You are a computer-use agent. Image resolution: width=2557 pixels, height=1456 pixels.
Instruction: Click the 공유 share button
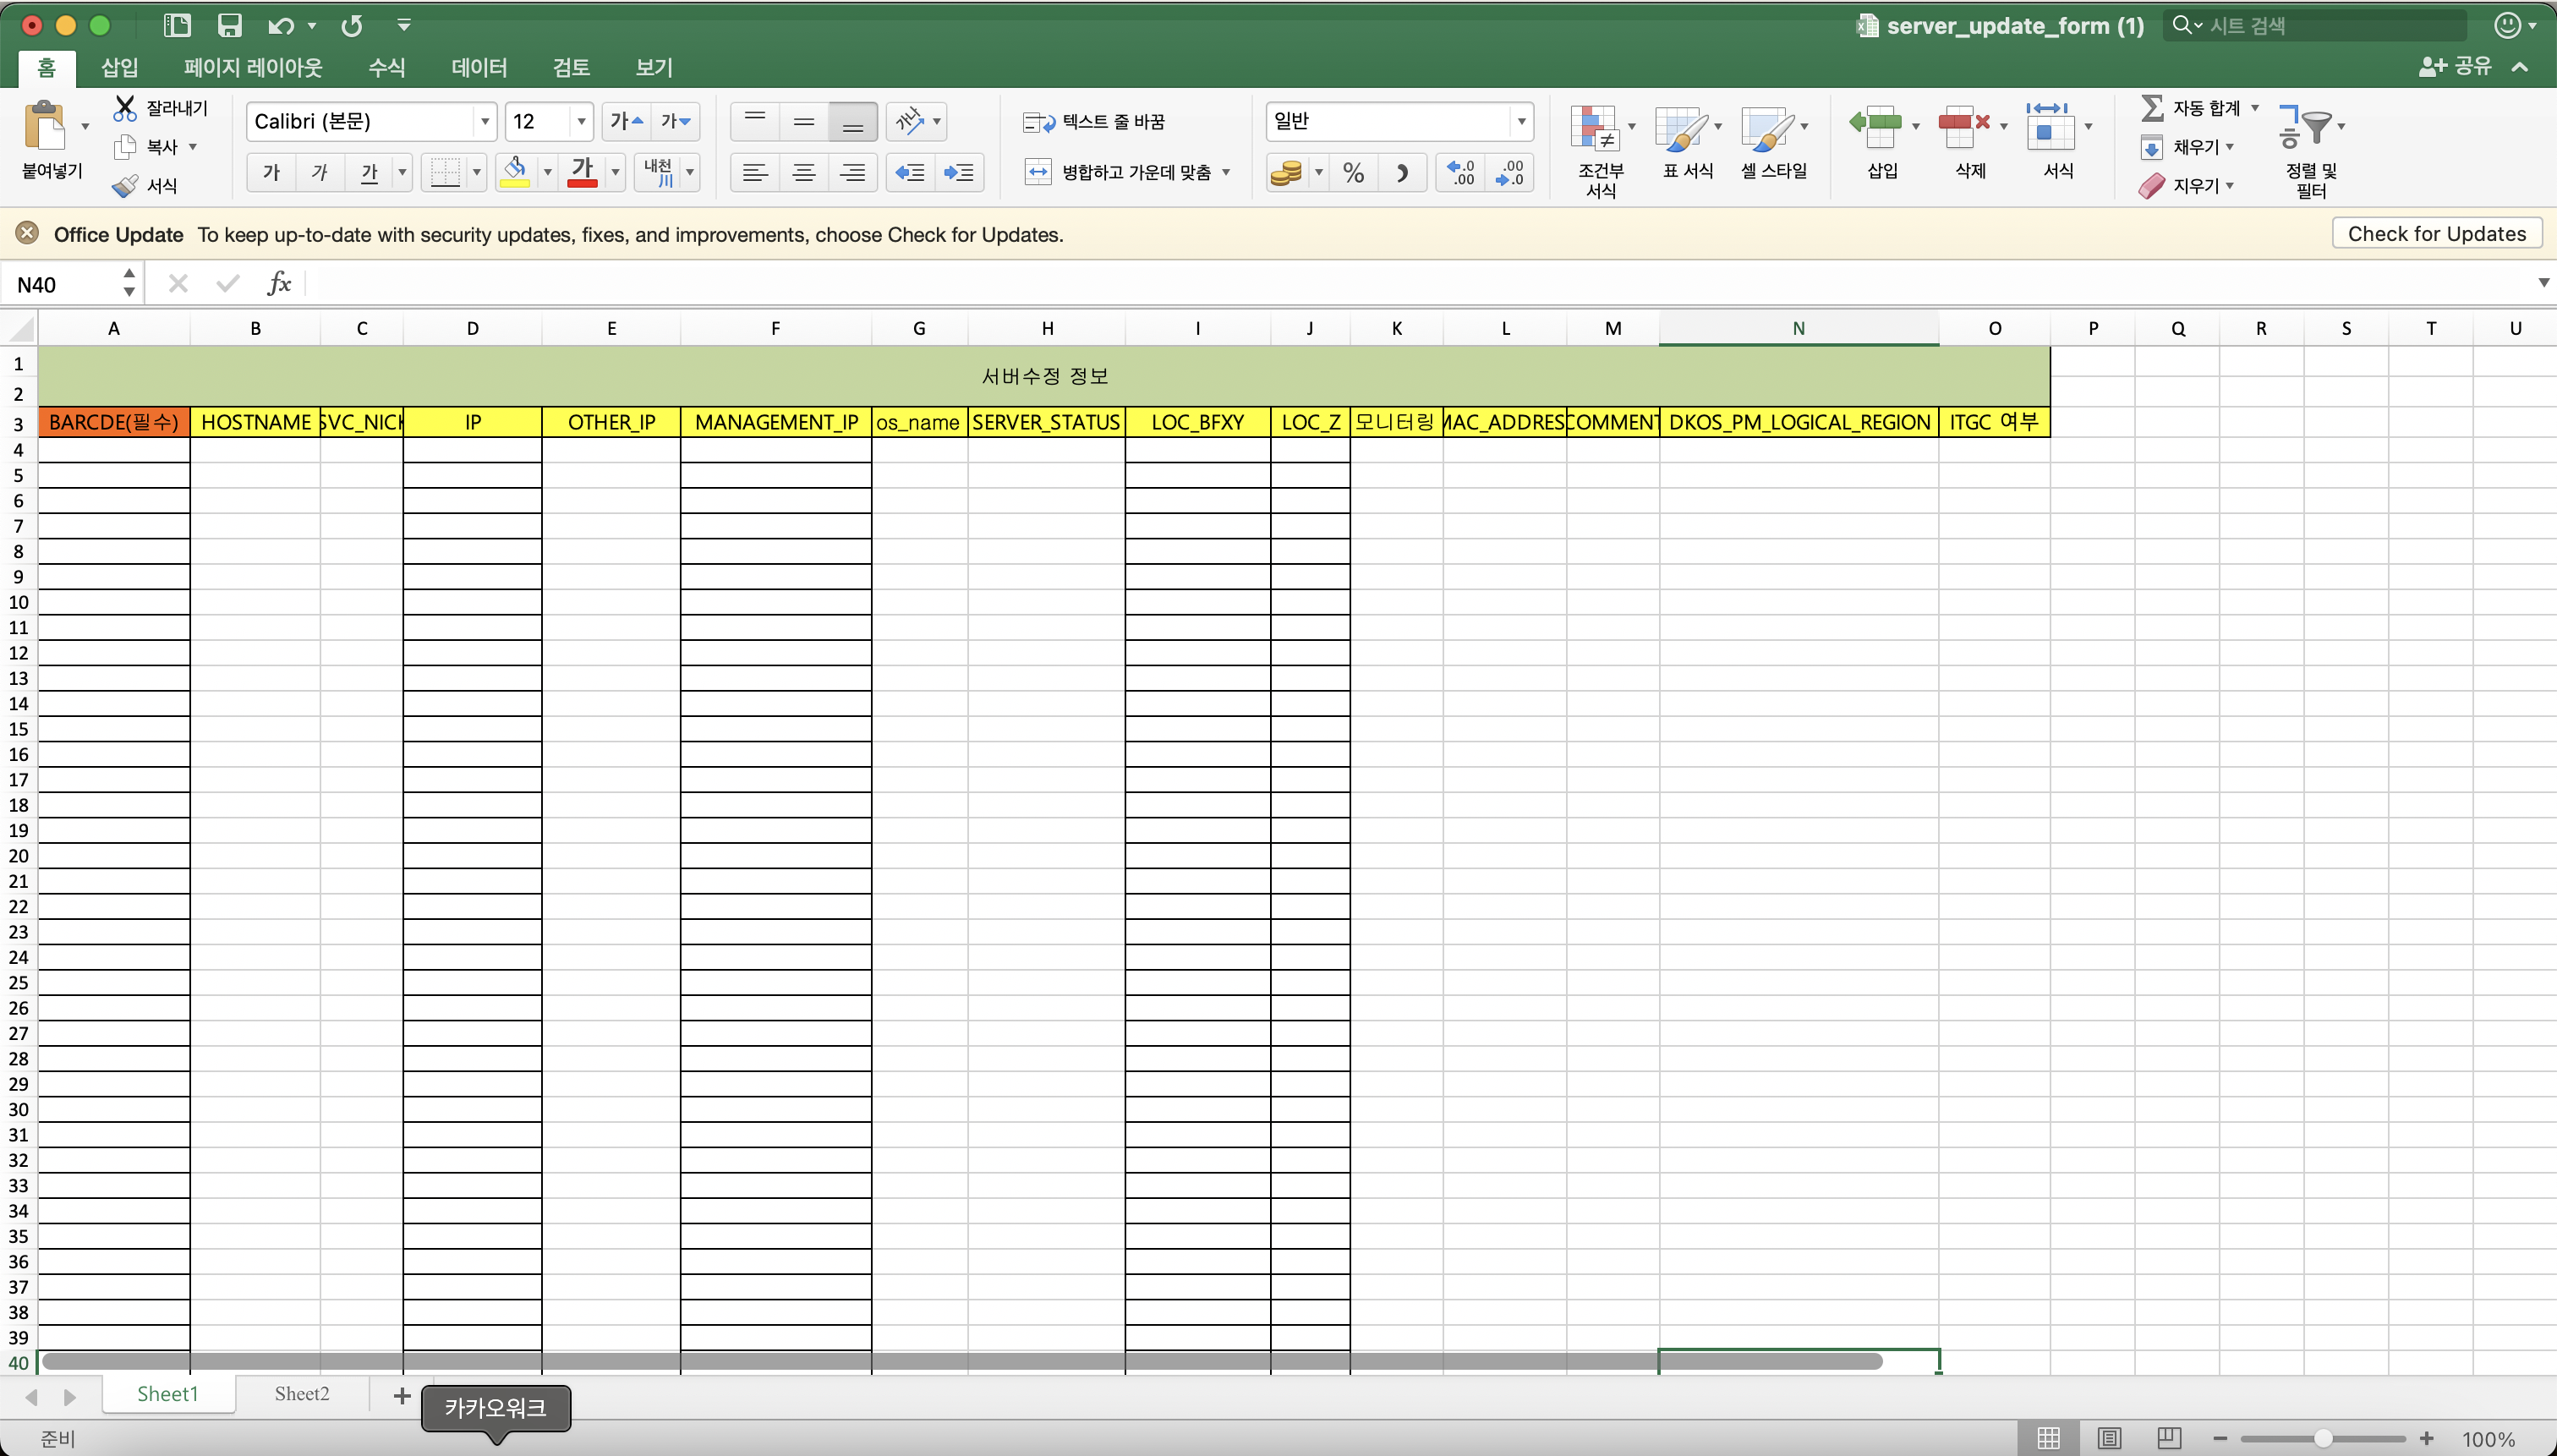coord(2456,66)
